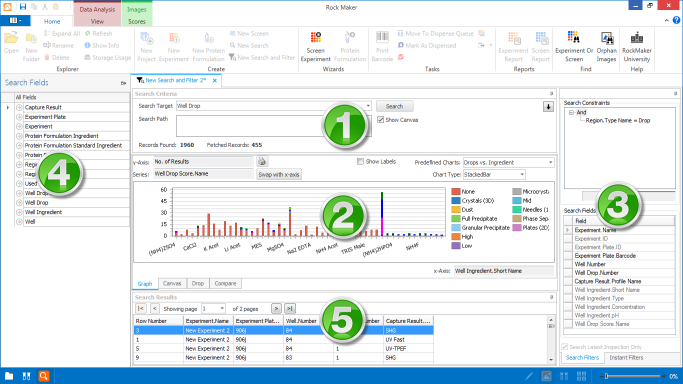Toggle checkbox for Well Ingredient pH field
The image size is (683, 384).
[x=568, y=316]
